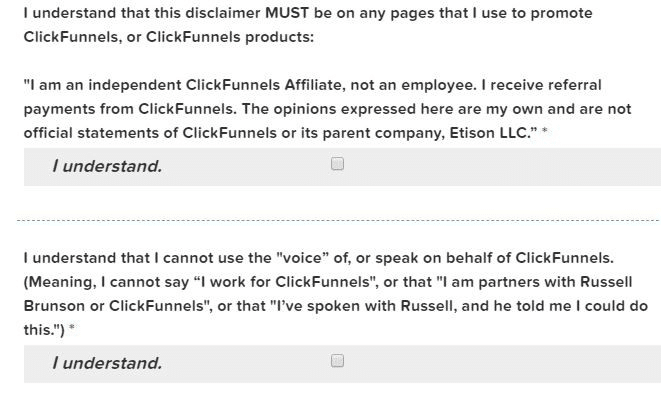Click the word "Affiliate," in the disclaimer quote
The image size is (661, 413).
pos(315,85)
